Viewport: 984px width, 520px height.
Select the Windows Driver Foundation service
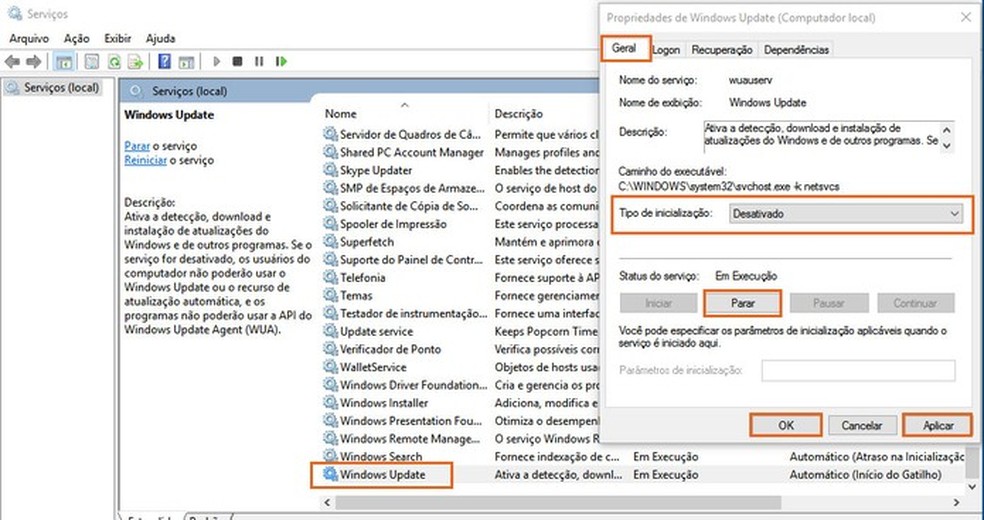click(x=414, y=385)
